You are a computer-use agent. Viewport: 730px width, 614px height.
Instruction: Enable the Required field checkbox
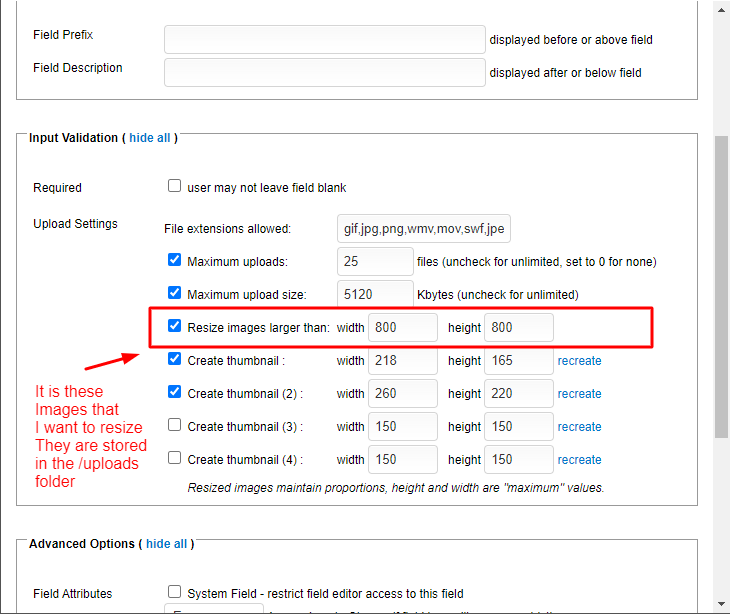tap(175, 186)
